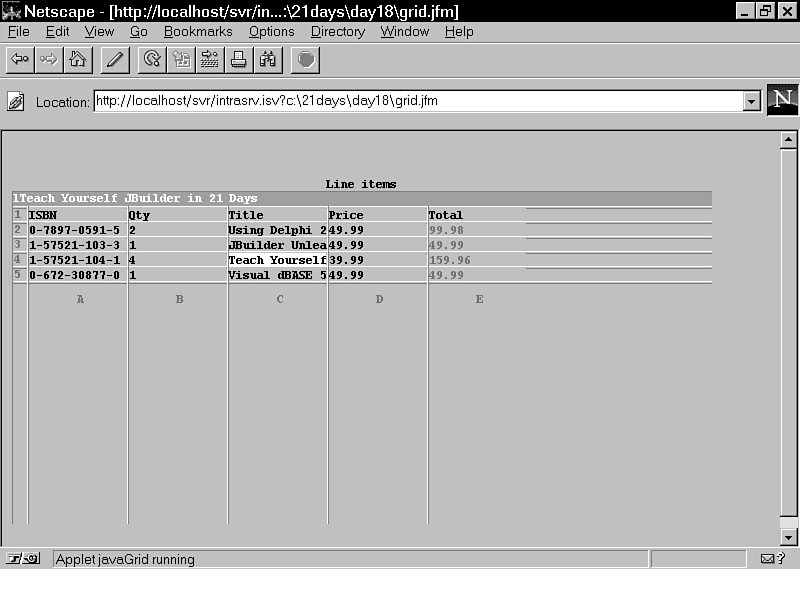Go to Home page icon
This screenshot has height=600, width=800.
(78, 60)
